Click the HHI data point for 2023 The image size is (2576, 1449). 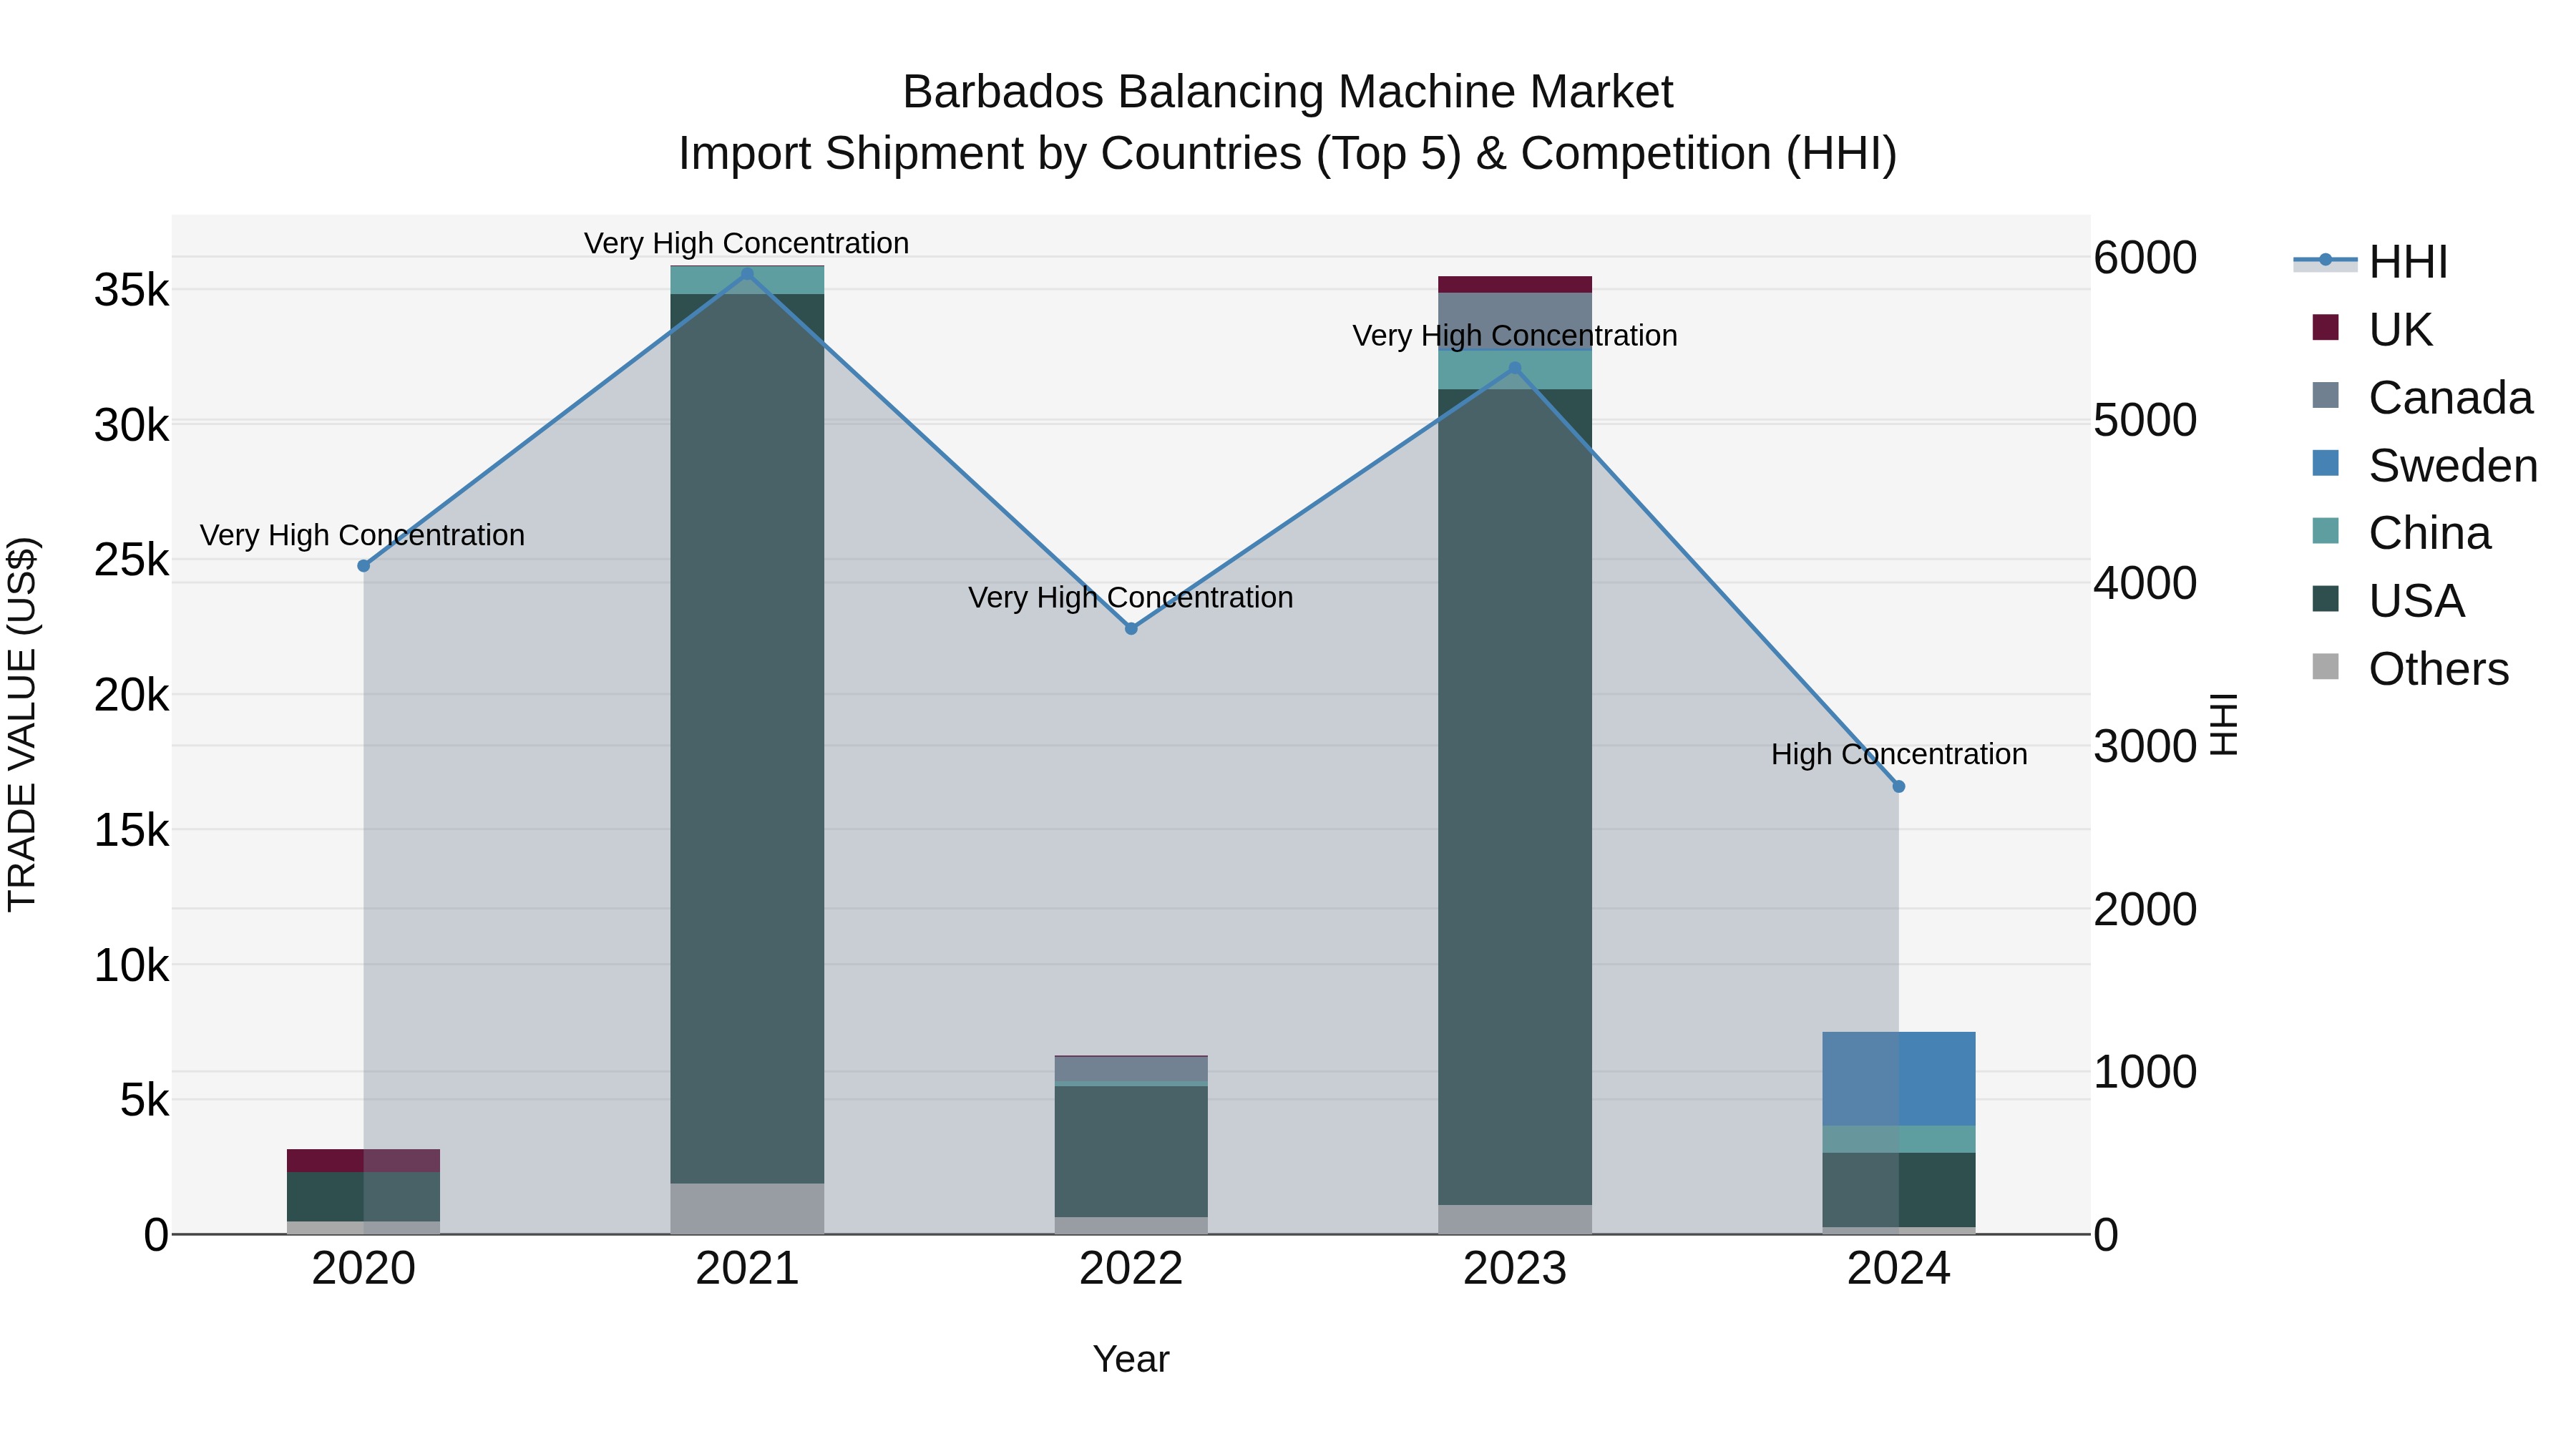coord(1515,369)
